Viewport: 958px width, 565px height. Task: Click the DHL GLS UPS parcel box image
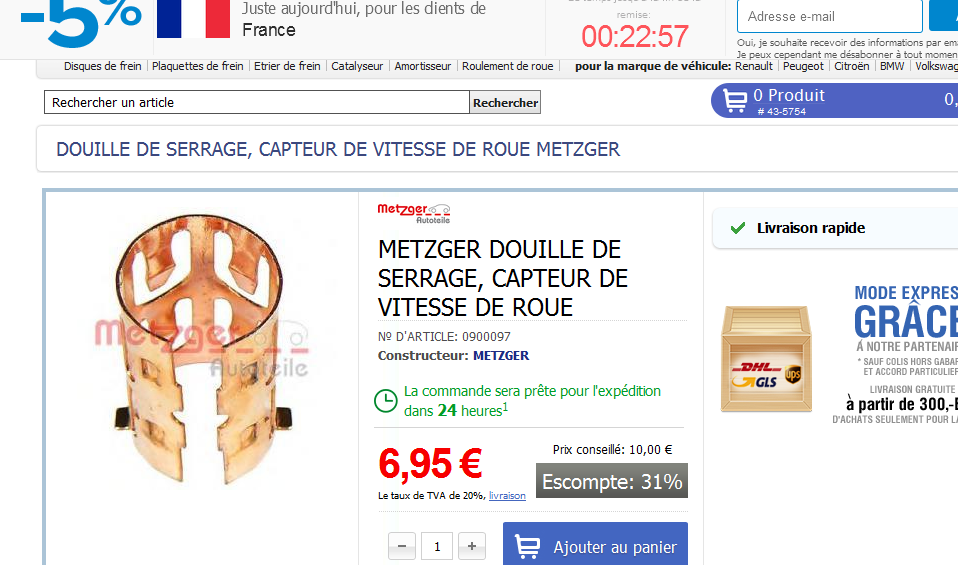(x=767, y=358)
